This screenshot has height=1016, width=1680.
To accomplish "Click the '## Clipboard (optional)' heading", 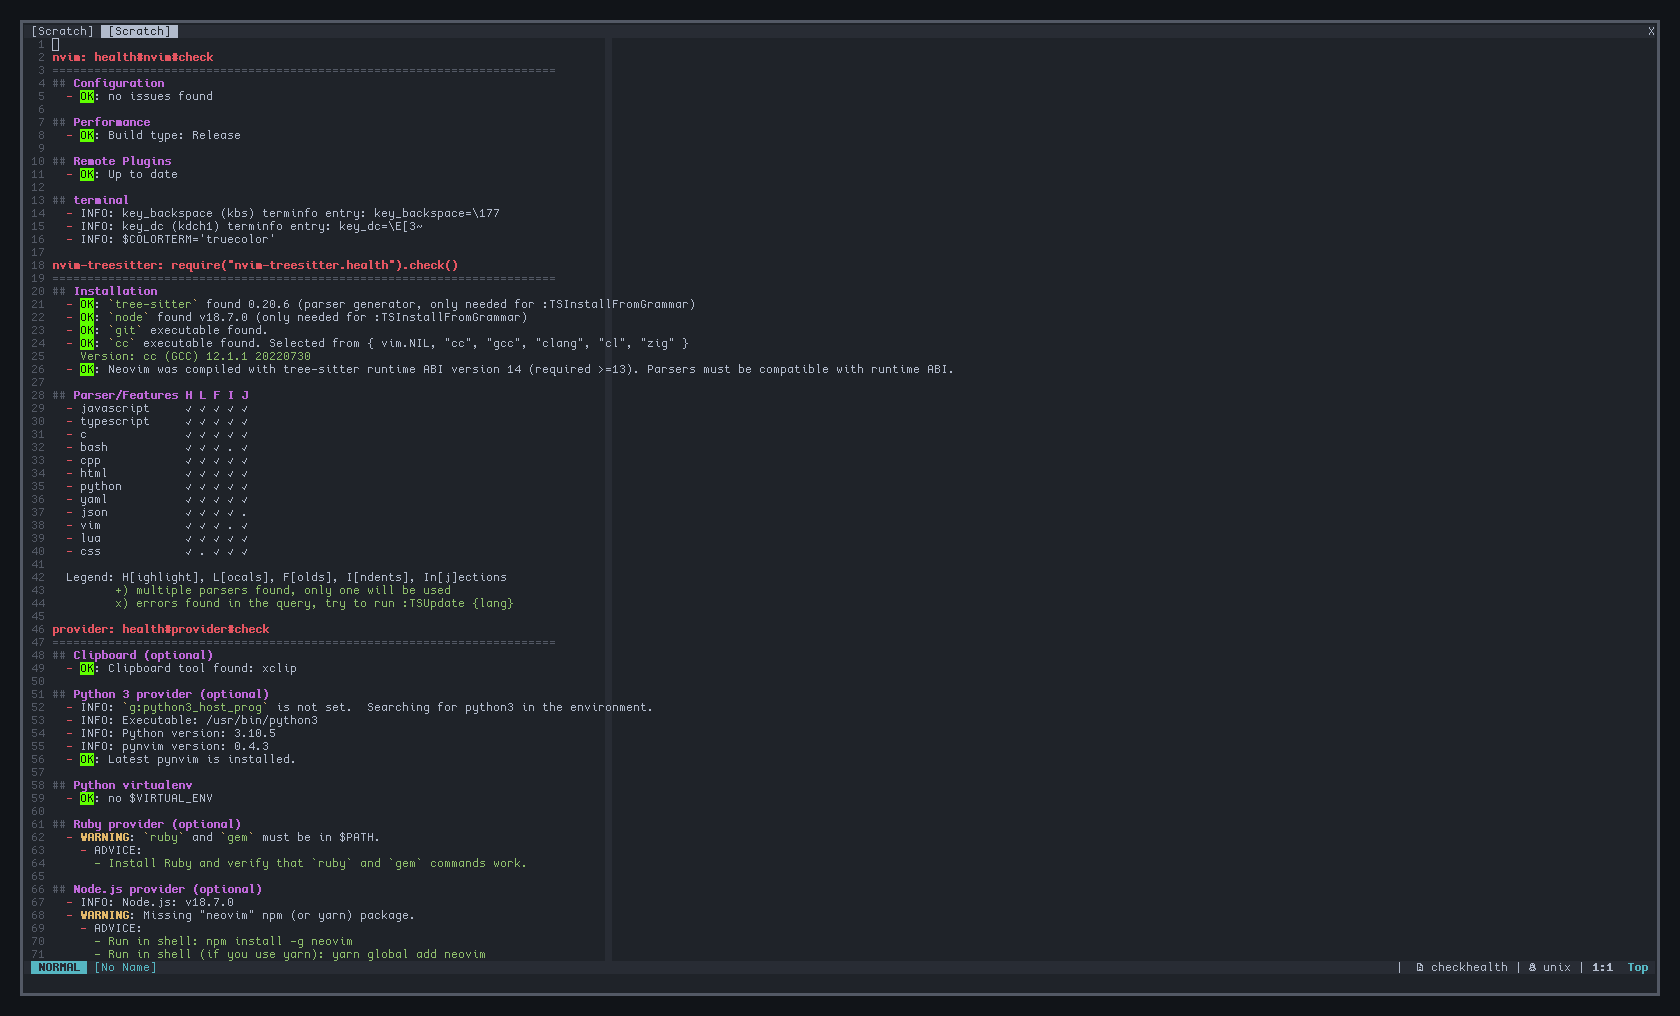I will (x=133, y=655).
